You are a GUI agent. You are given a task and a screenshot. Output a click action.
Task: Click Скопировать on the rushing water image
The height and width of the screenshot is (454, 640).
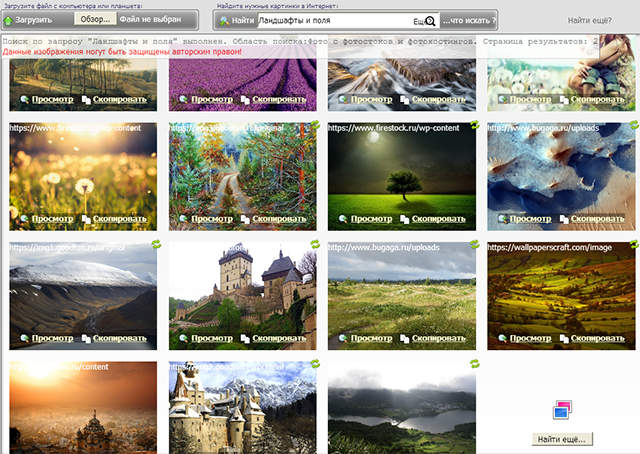coord(438,99)
